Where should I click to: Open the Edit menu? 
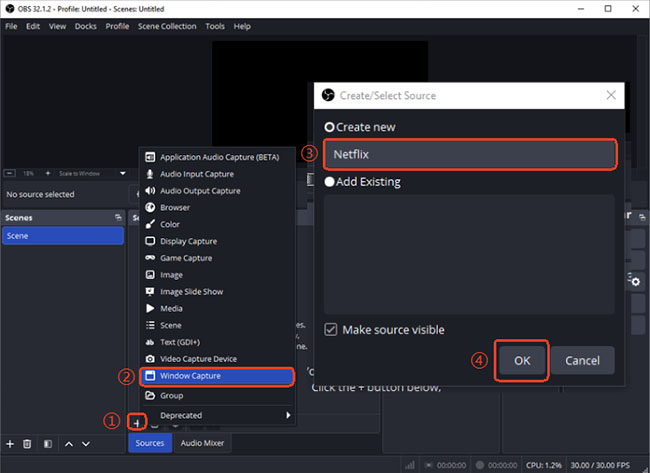33,26
